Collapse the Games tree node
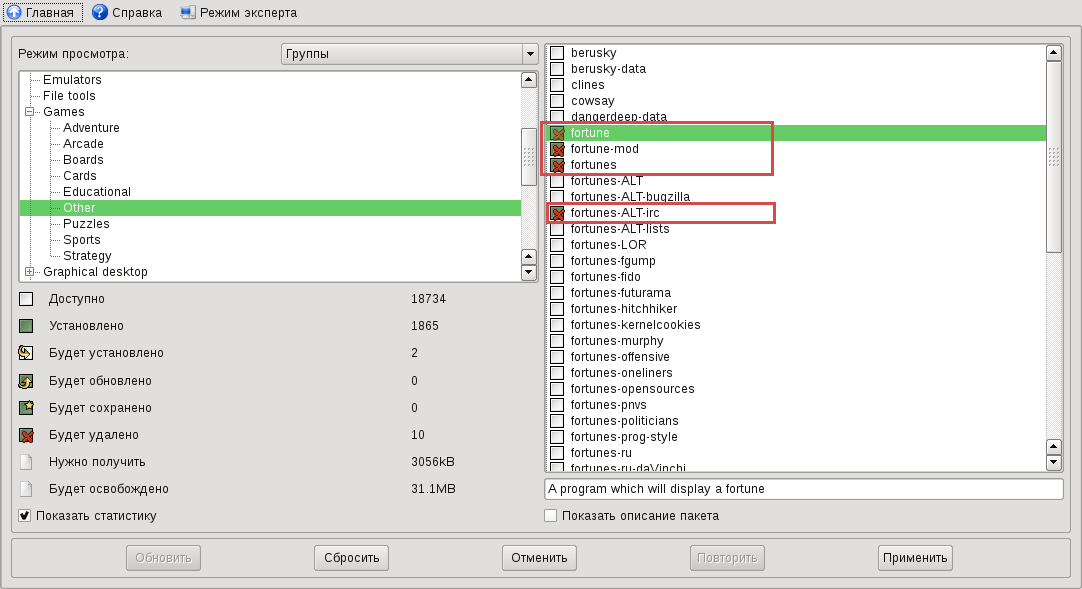 [30, 112]
